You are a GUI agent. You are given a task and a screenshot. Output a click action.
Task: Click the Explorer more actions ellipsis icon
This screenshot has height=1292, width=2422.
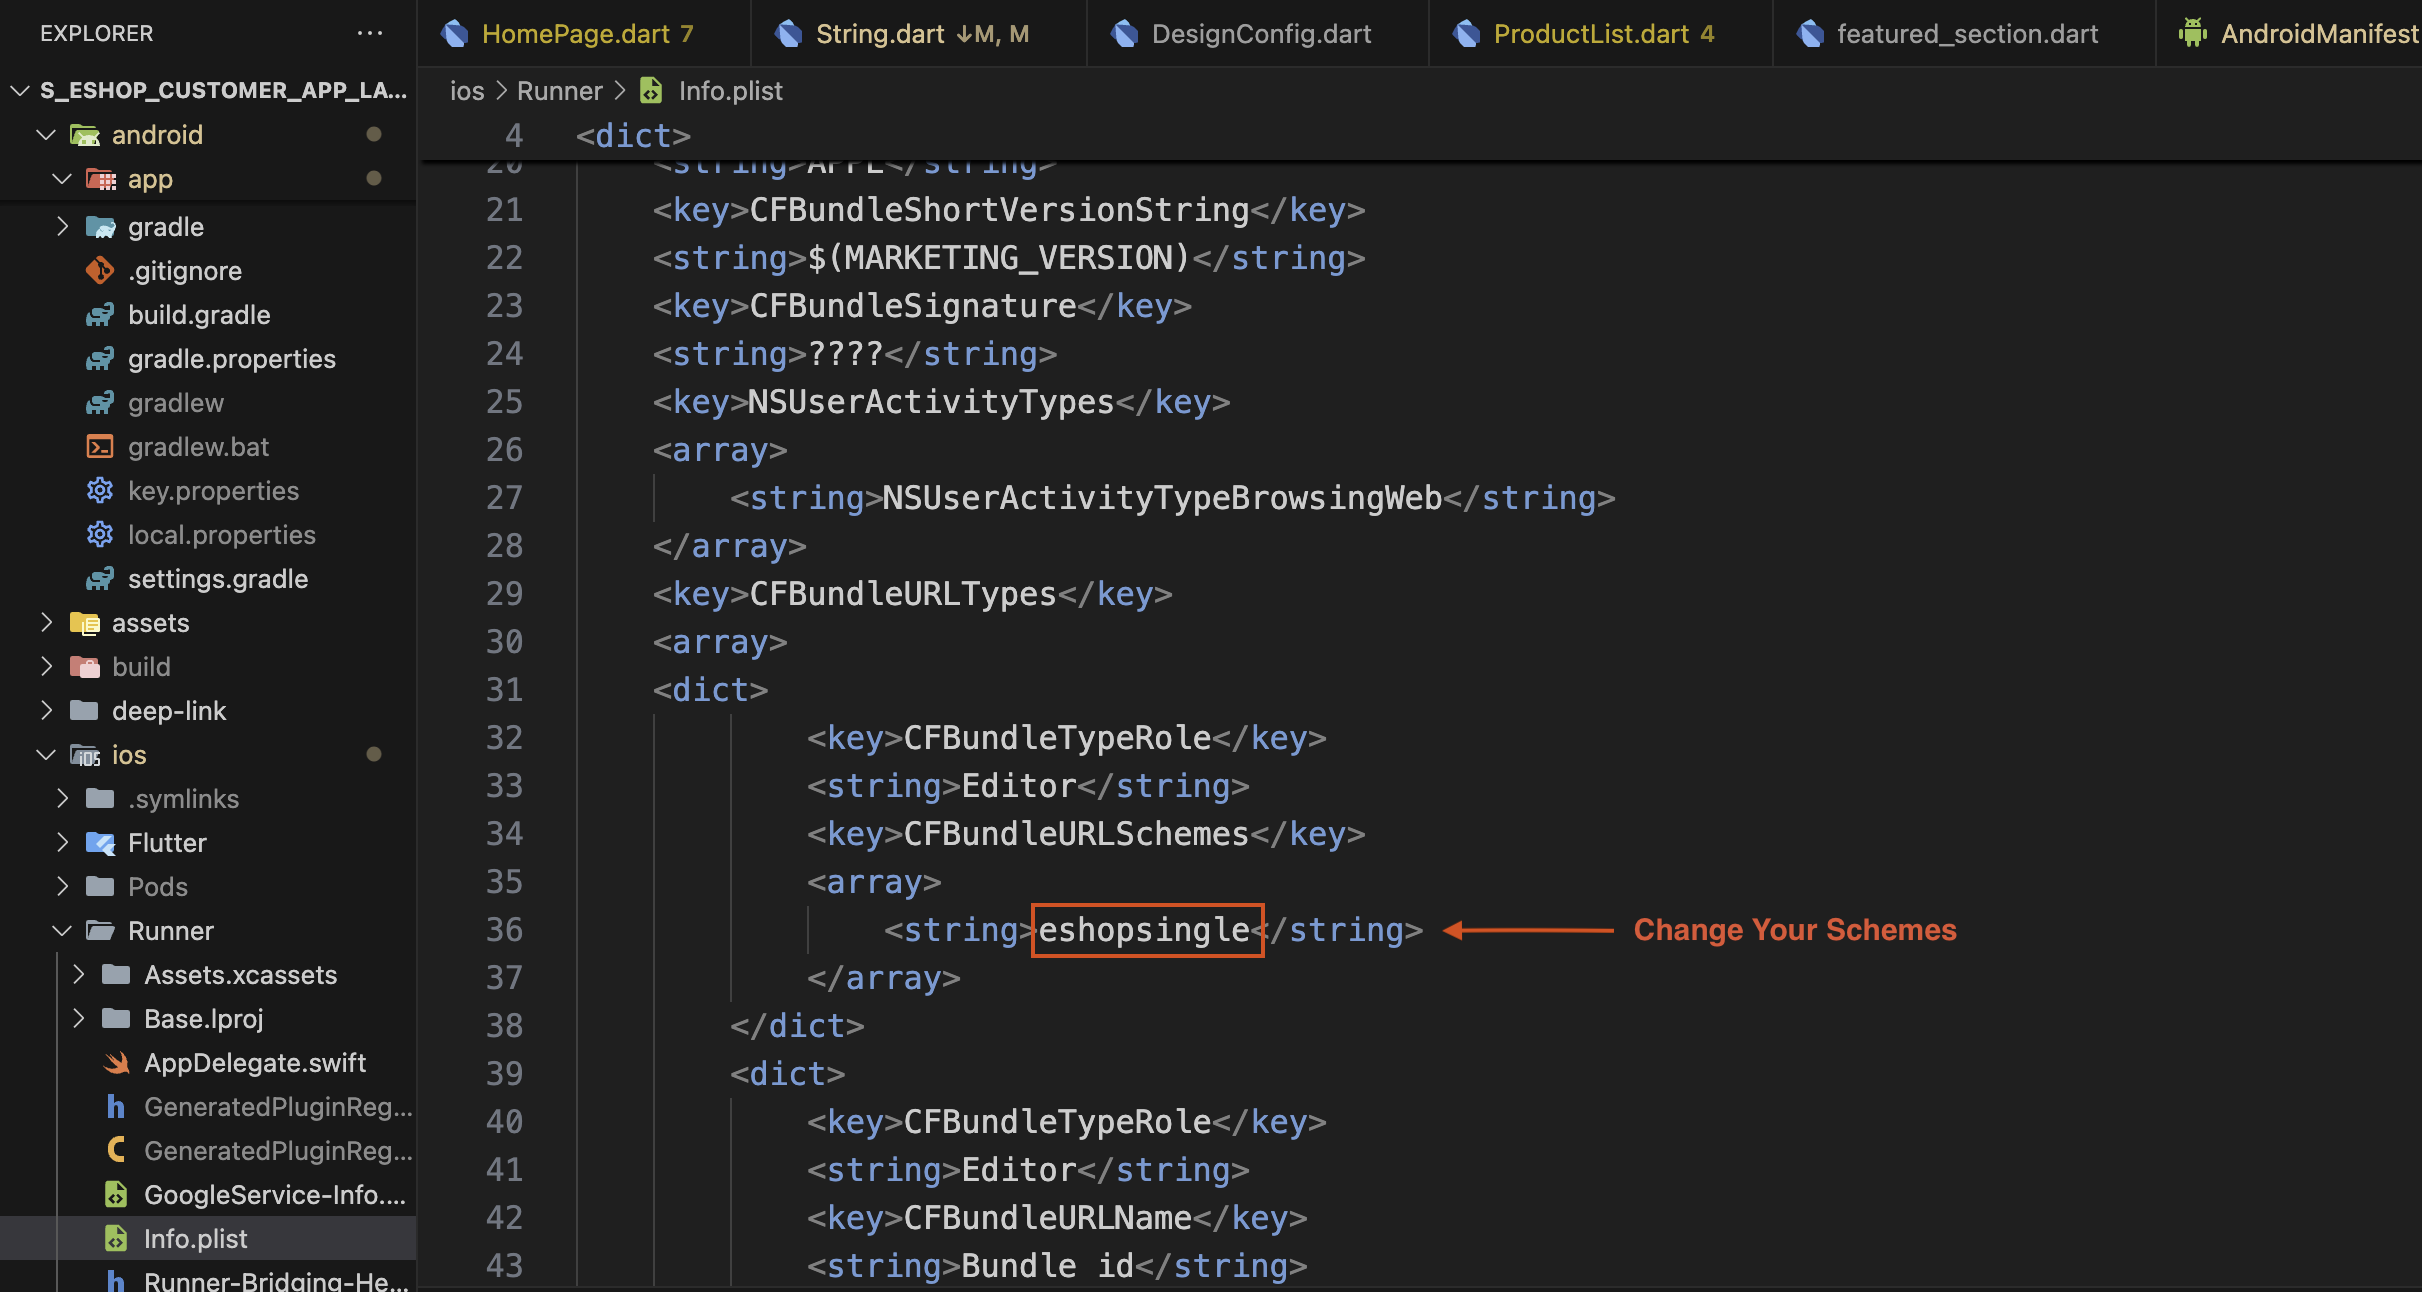point(370,33)
